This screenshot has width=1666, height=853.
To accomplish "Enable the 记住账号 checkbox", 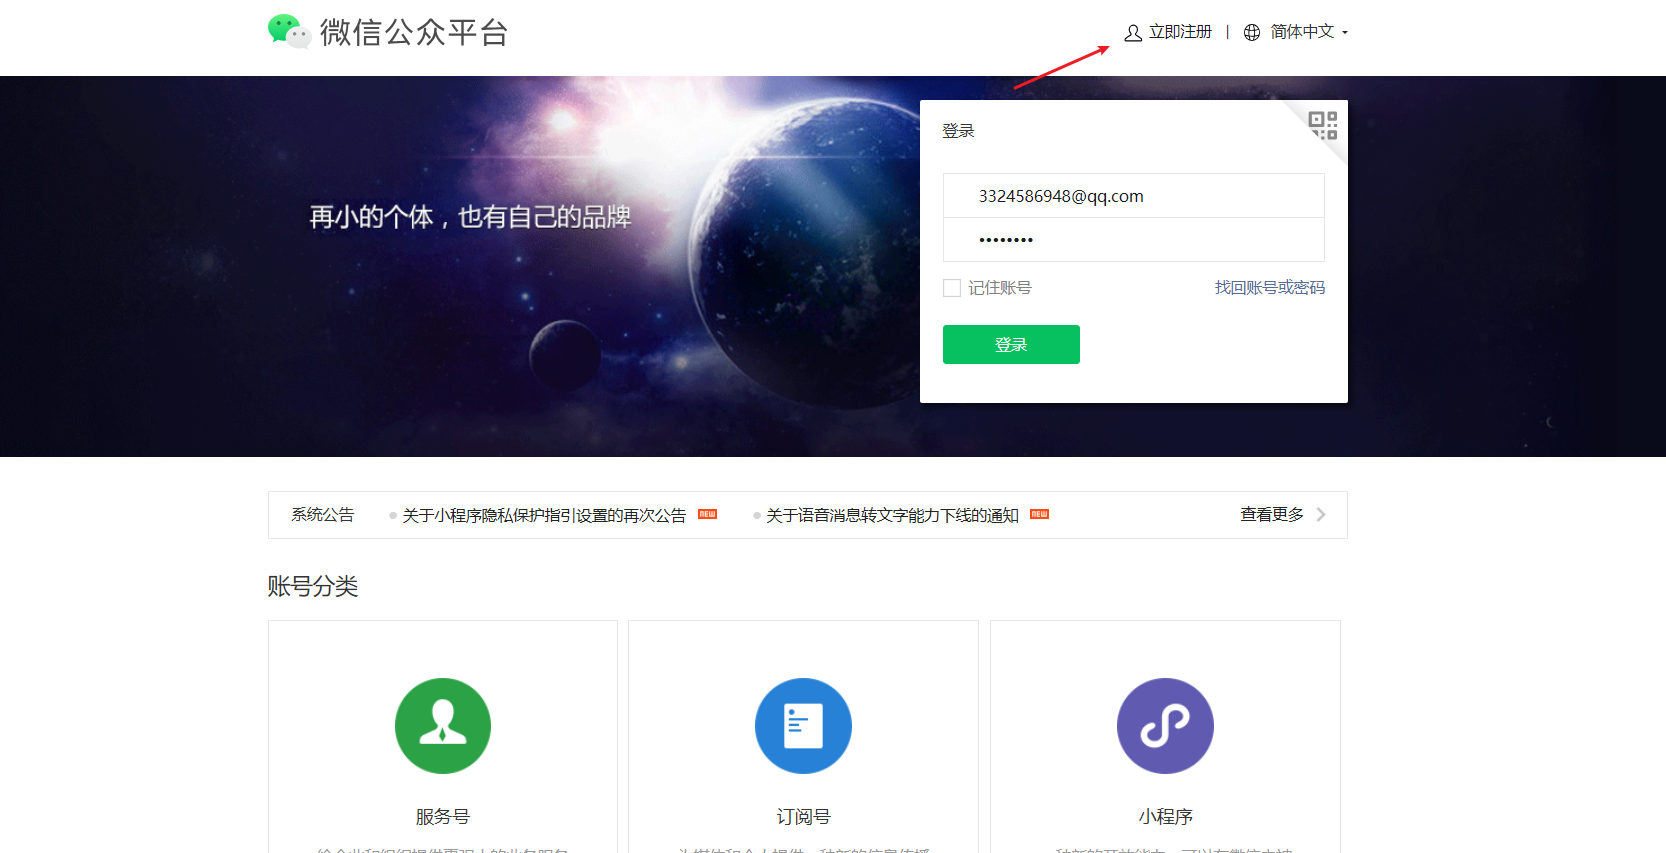I will click(x=952, y=288).
